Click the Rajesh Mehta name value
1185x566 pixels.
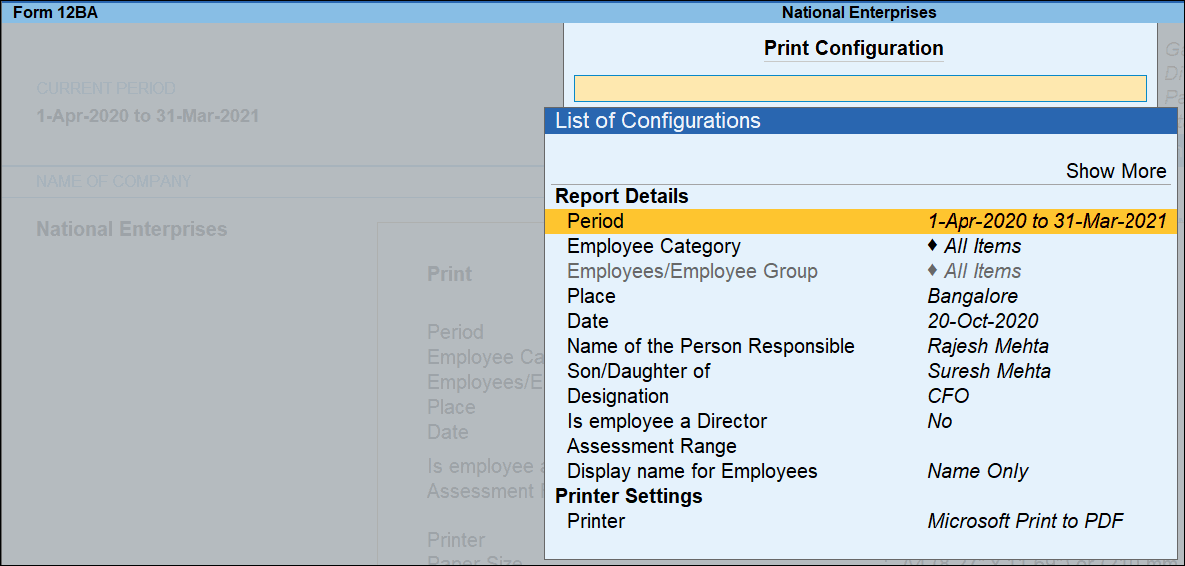(987, 346)
